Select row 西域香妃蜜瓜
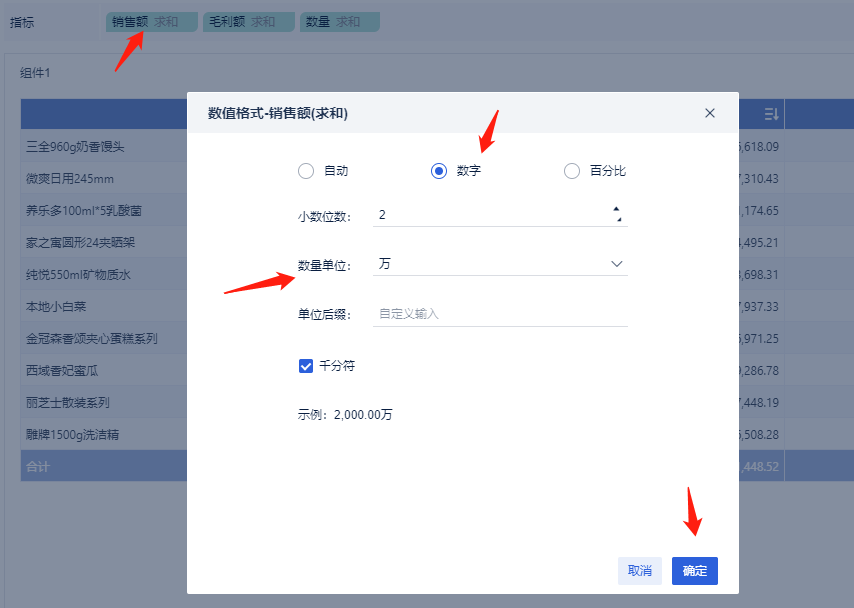Screen dimensions: 854x608 tap(62, 371)
